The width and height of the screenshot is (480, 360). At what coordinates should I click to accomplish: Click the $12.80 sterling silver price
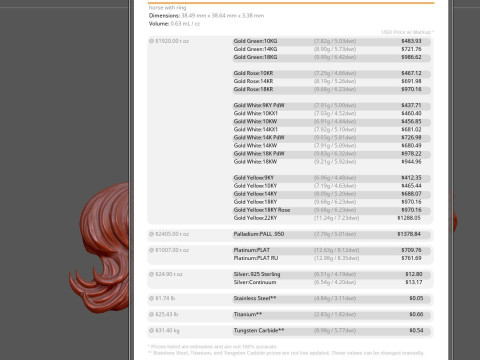tap(414, 274)
